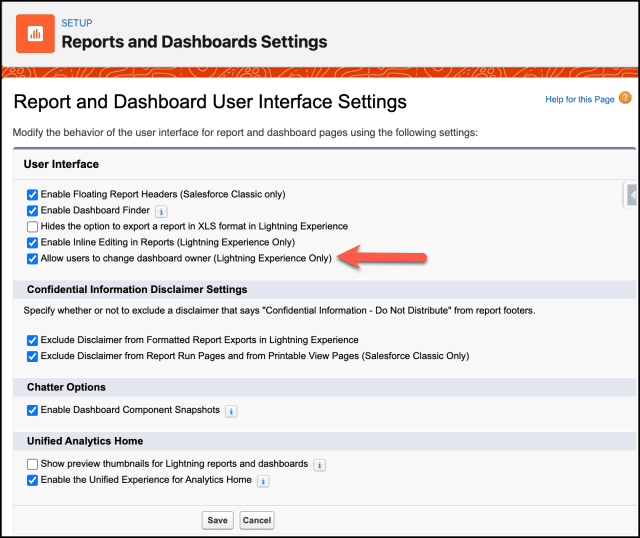Uncheck Enable Dashboard Finder checkbox
This screenshot has height=538, width=640.
[x=33, y=210]
